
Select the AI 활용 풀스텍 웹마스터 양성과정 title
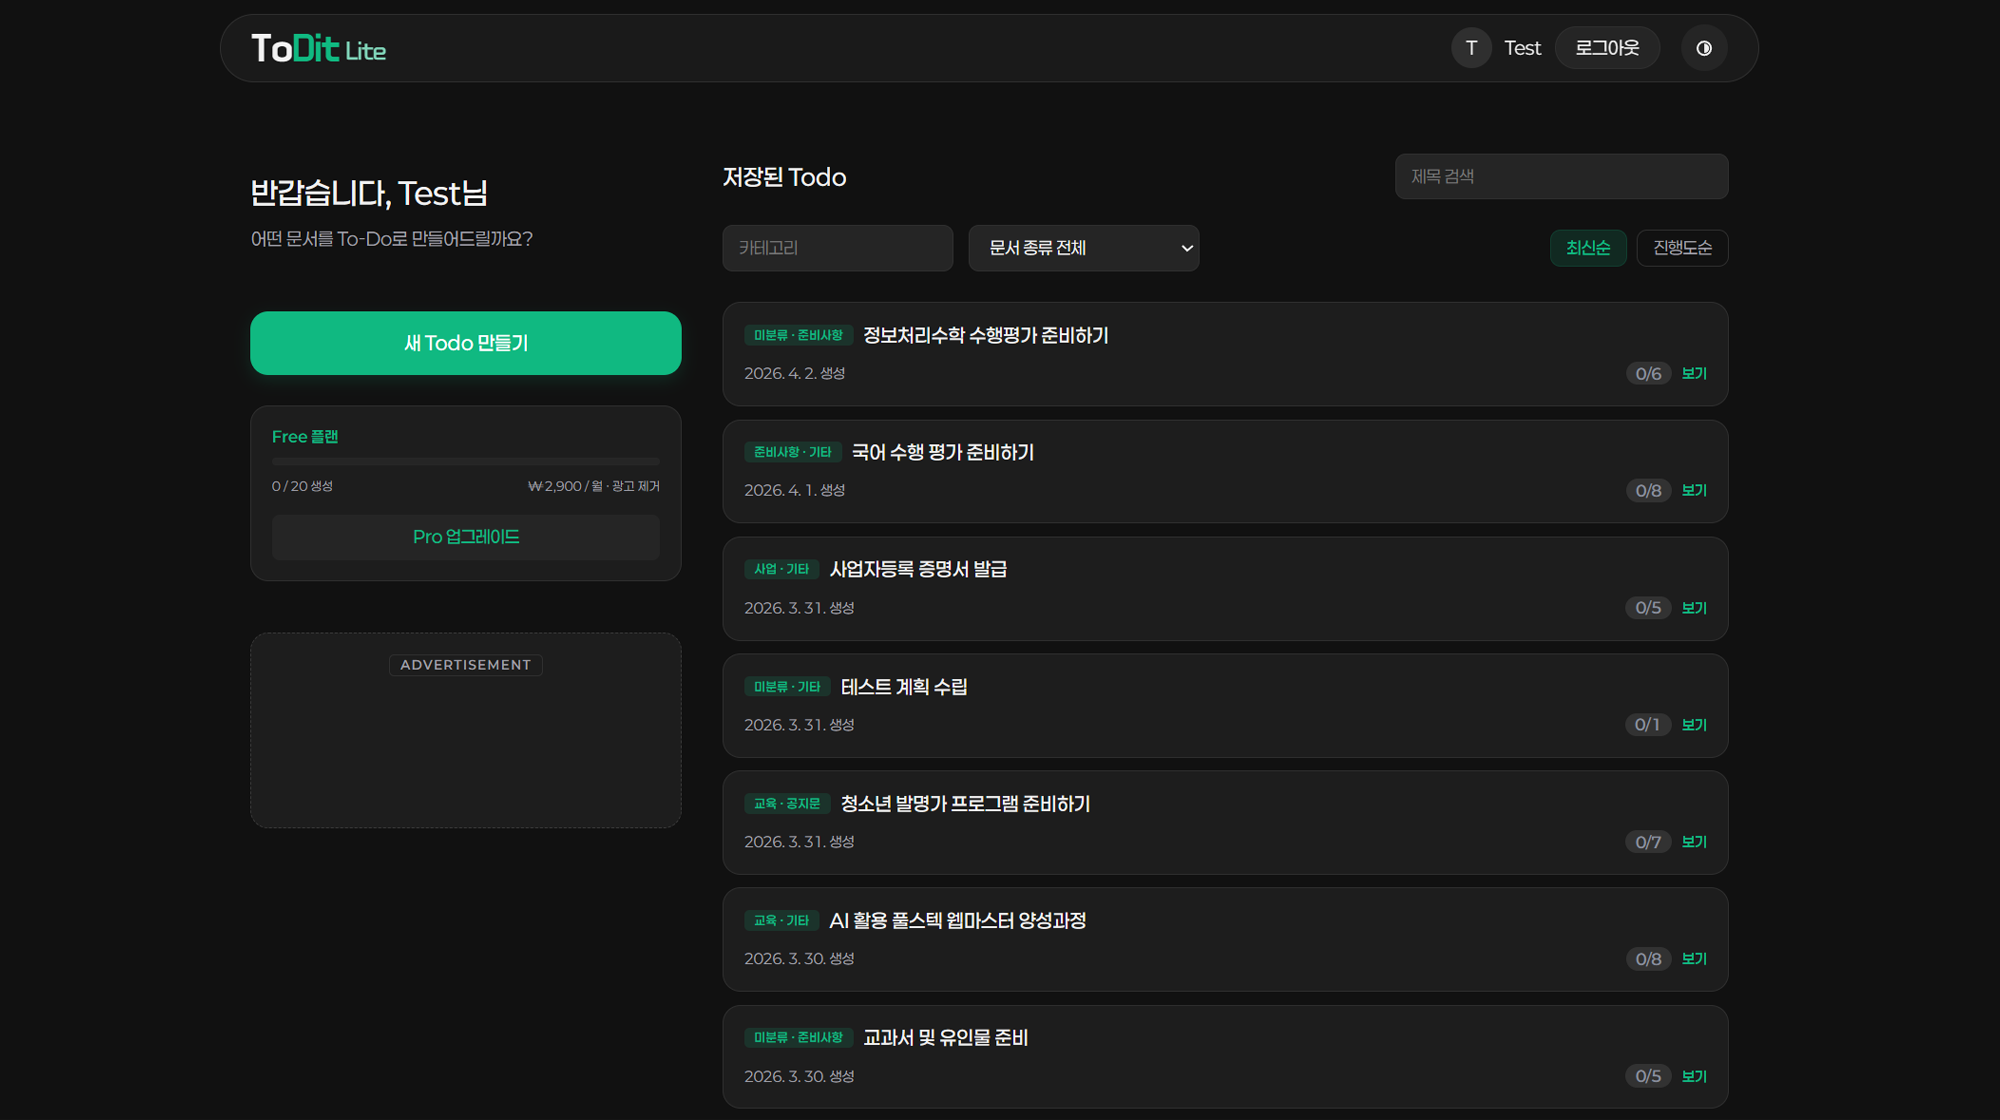[957, 920]
